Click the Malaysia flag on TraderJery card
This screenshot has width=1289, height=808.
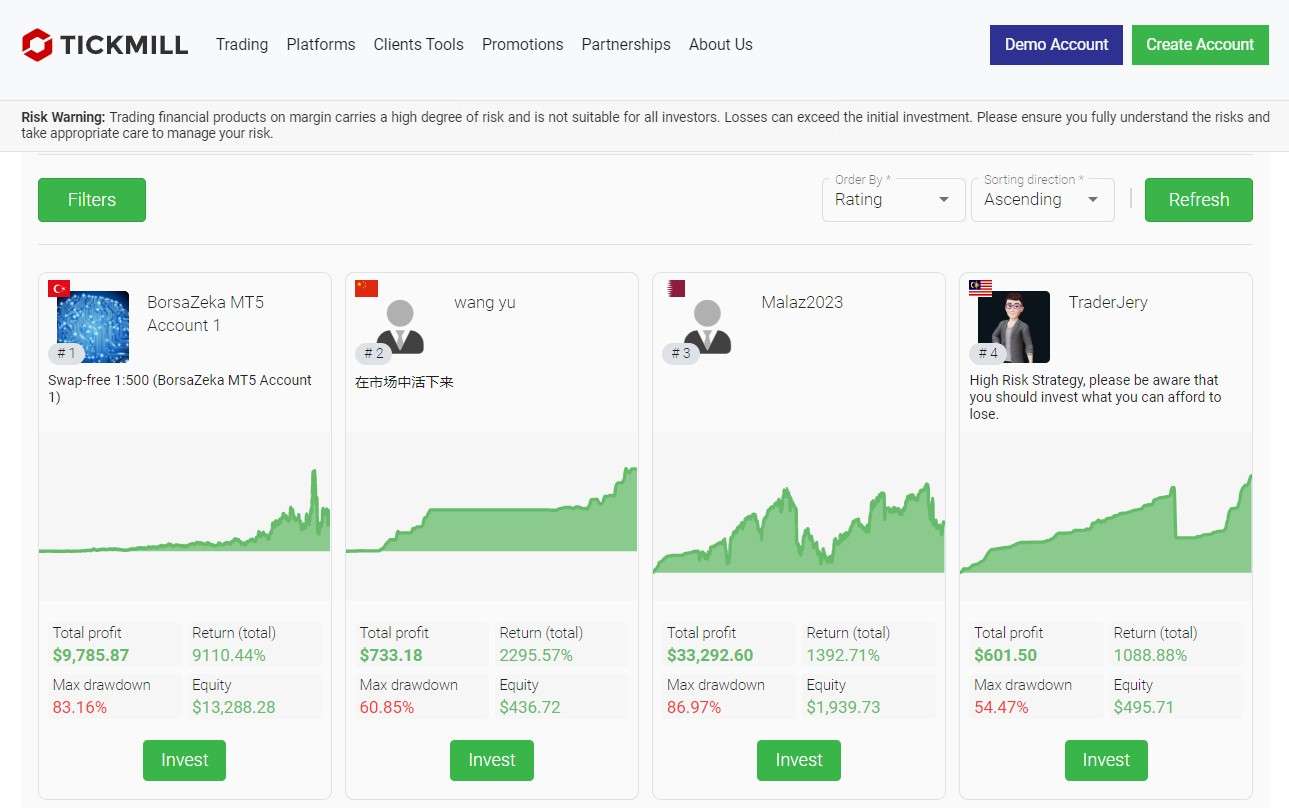pos(980,288)
